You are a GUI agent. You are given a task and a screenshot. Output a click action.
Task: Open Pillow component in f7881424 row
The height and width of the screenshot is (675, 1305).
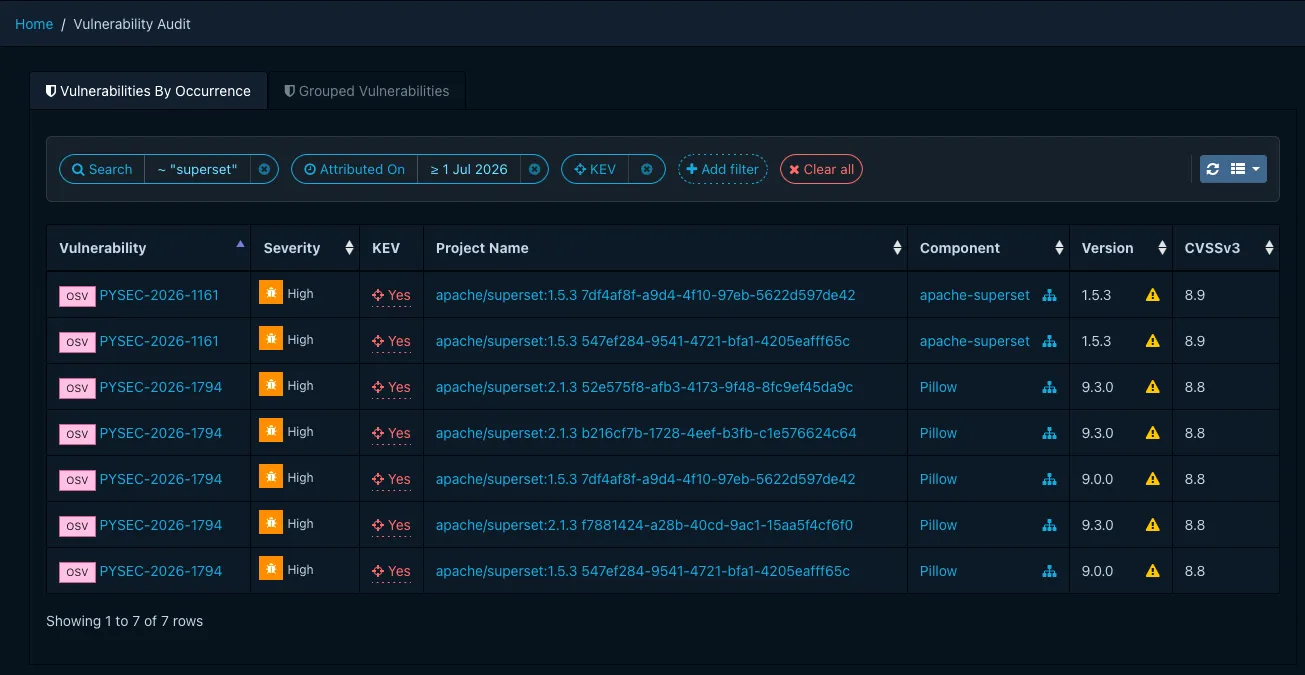point(938,525)
